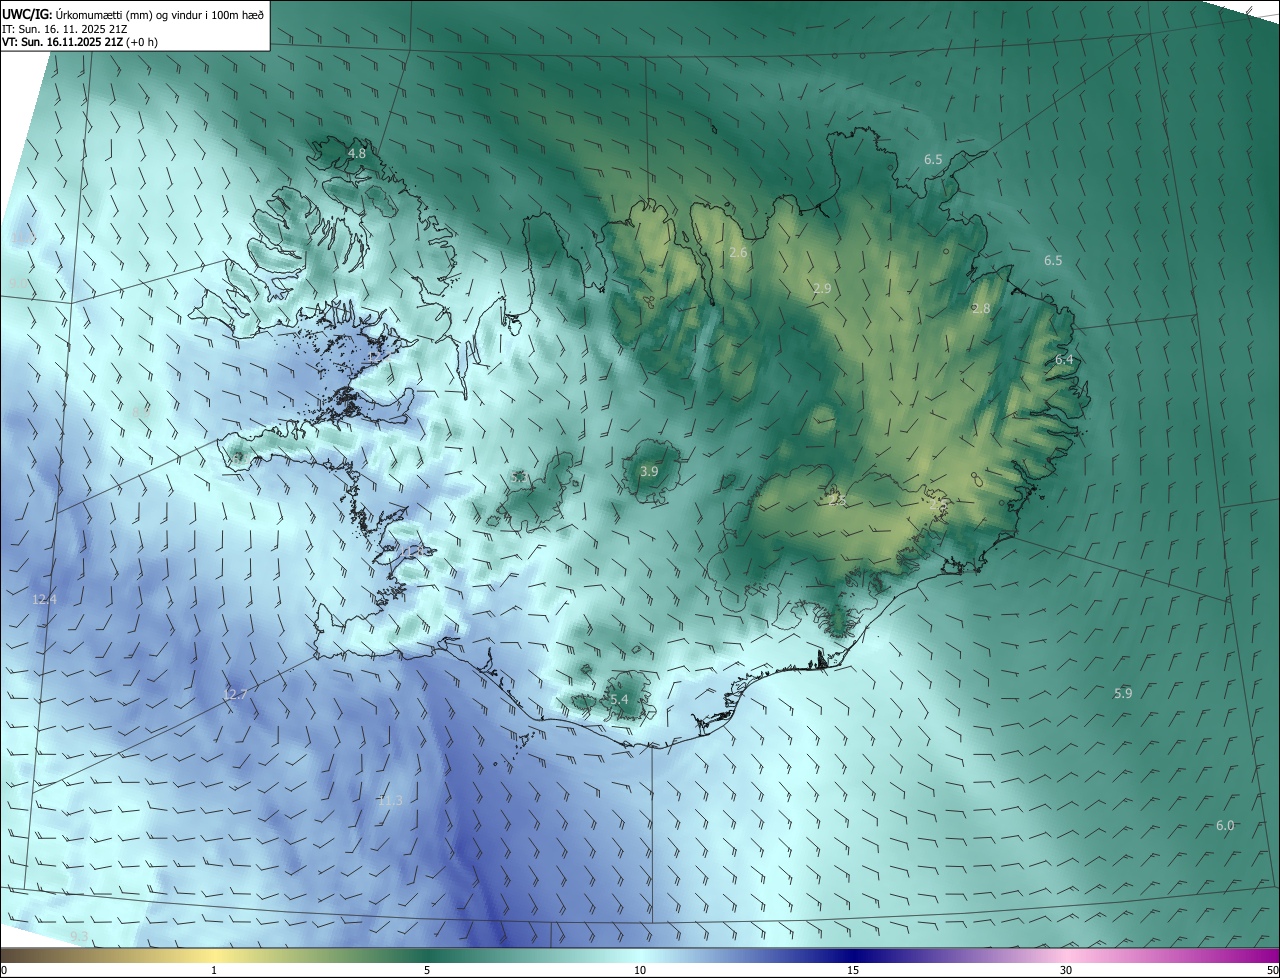The height and width of the screenshot is (978, 1280).
Task: Click the 5.9 value in the southeast ocean
Action: point(1123,694)
